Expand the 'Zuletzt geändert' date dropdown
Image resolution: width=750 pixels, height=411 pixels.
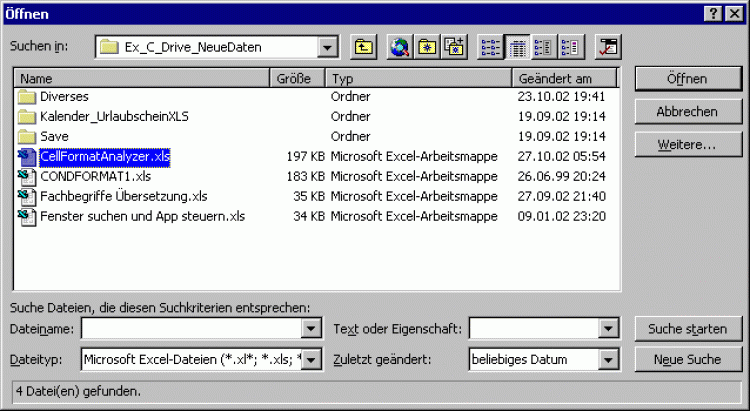608,360
